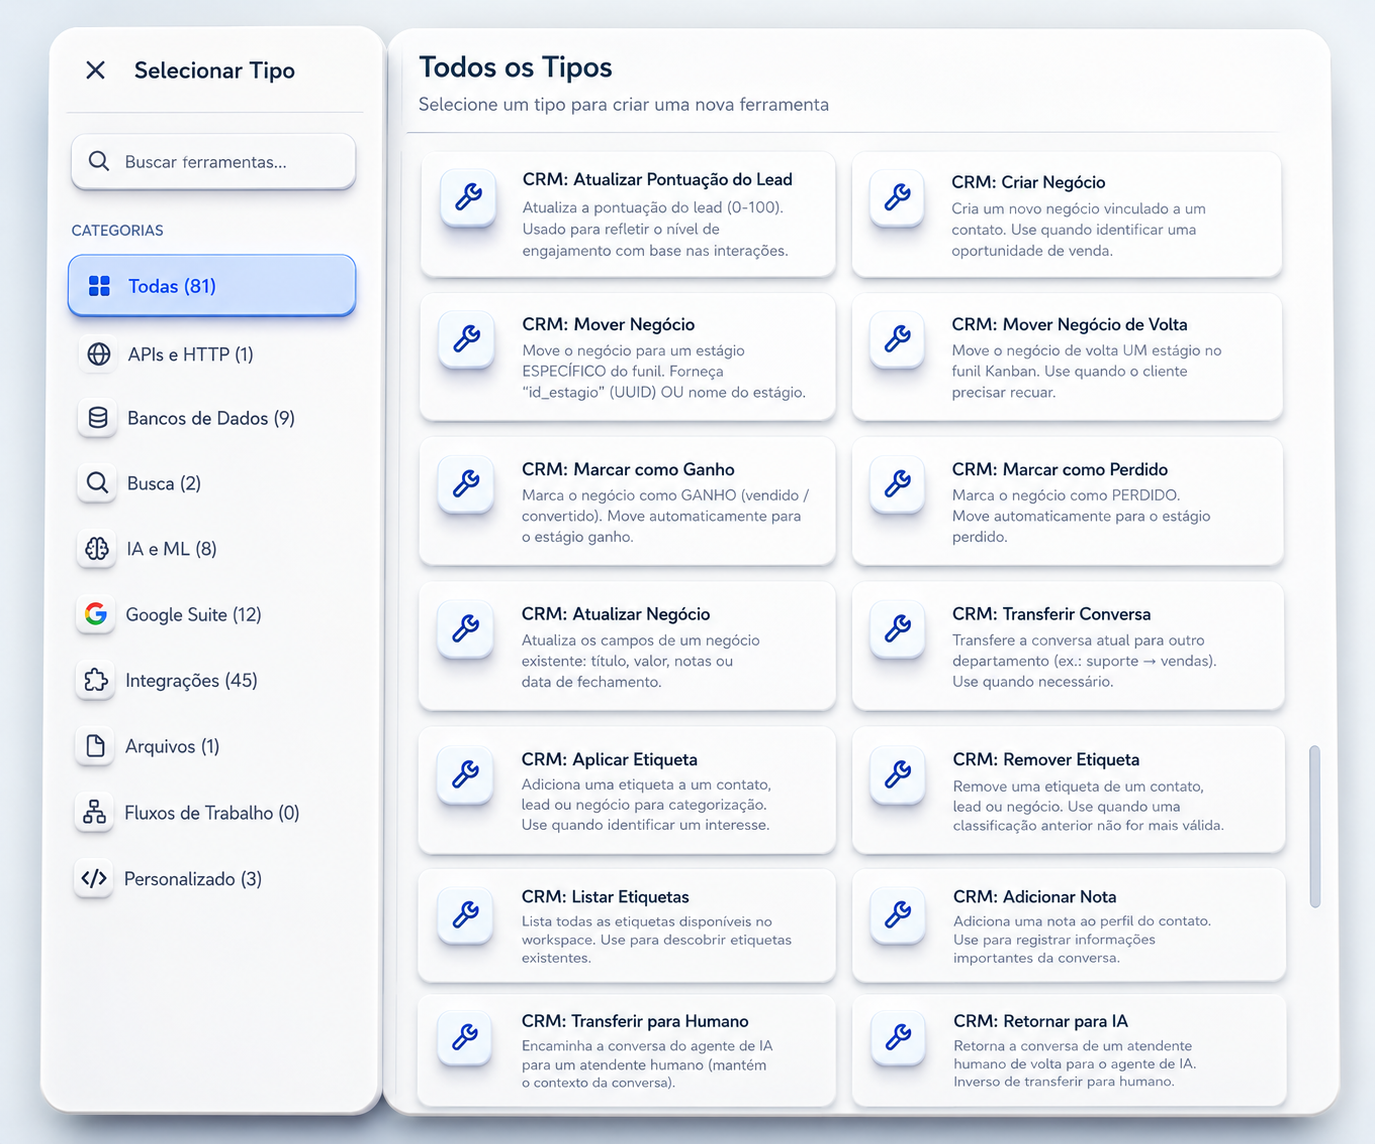Click the globe icon for APIs e HTTP
Image resolution: width=1375 pixels, height=1144 pixels.
pos(98,354)
